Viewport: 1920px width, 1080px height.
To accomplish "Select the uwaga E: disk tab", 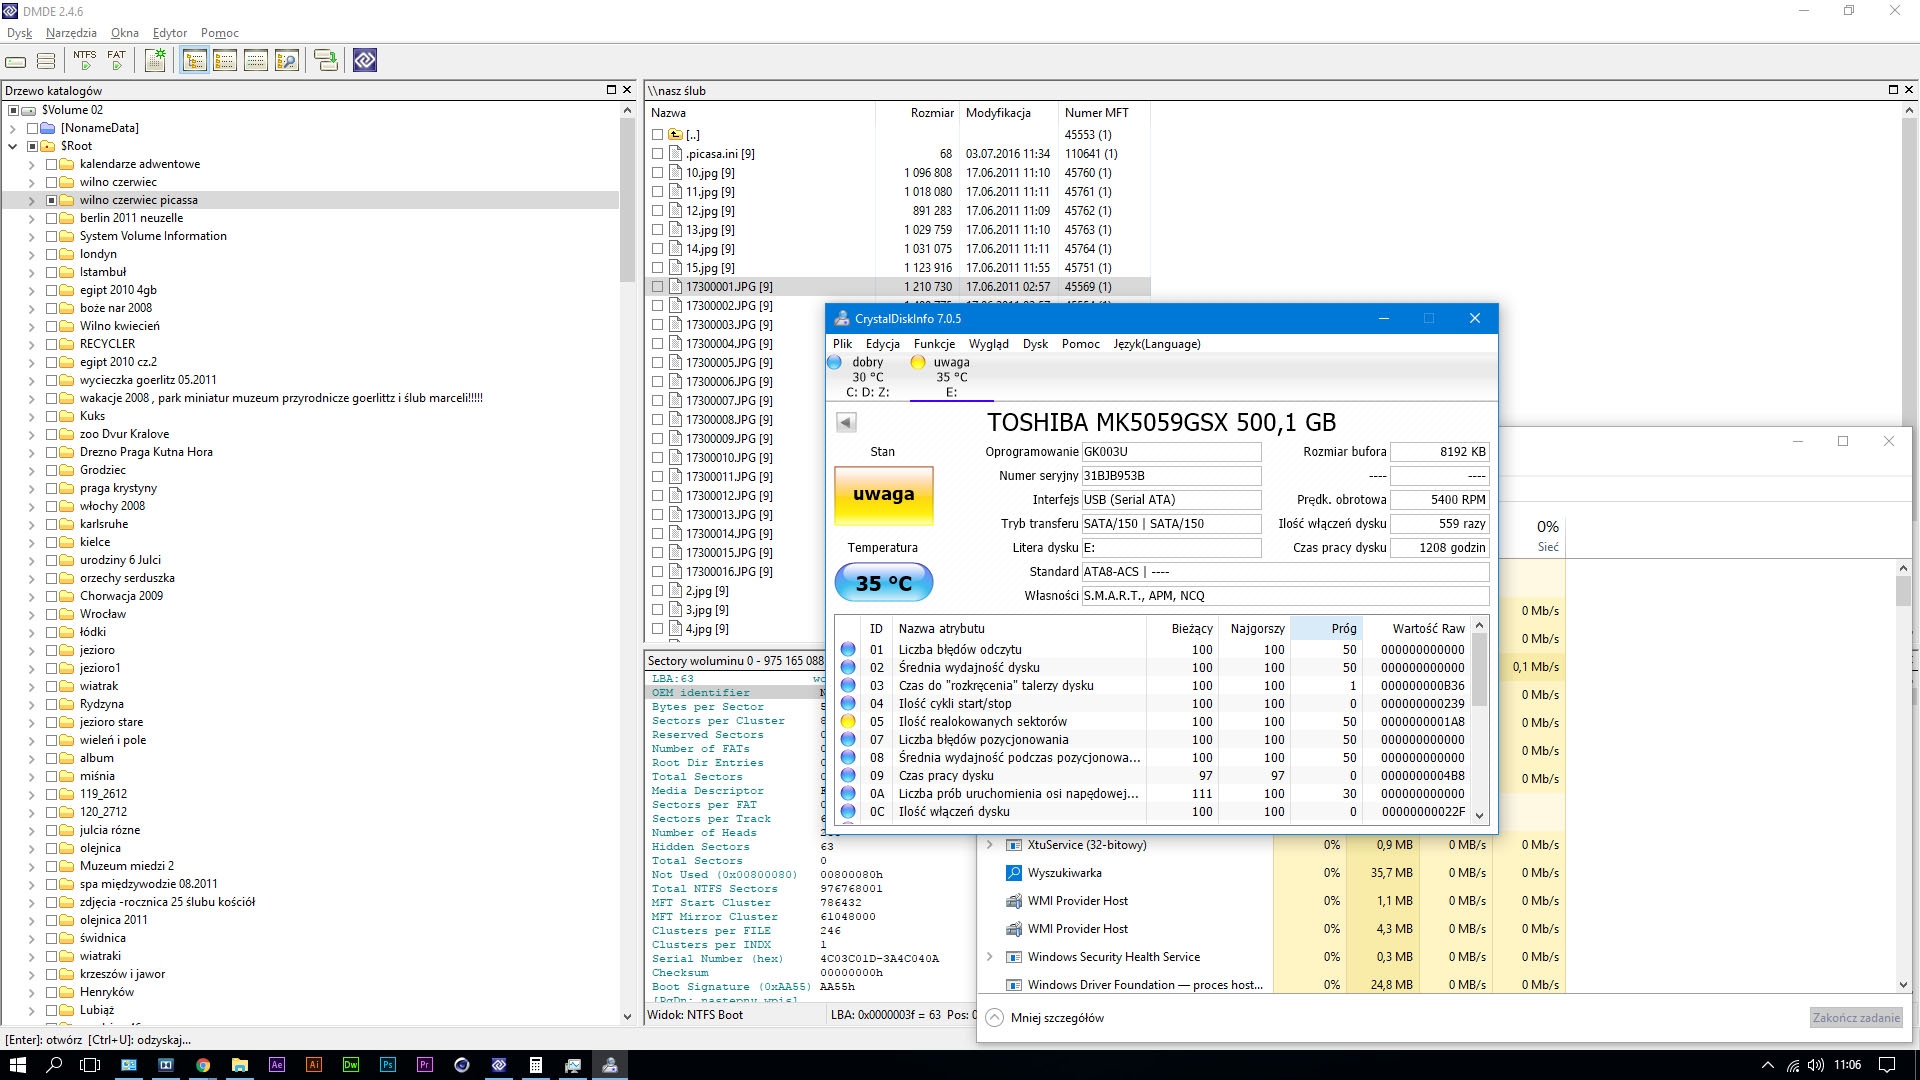I will pyautogui.click(x=951, y=377).
